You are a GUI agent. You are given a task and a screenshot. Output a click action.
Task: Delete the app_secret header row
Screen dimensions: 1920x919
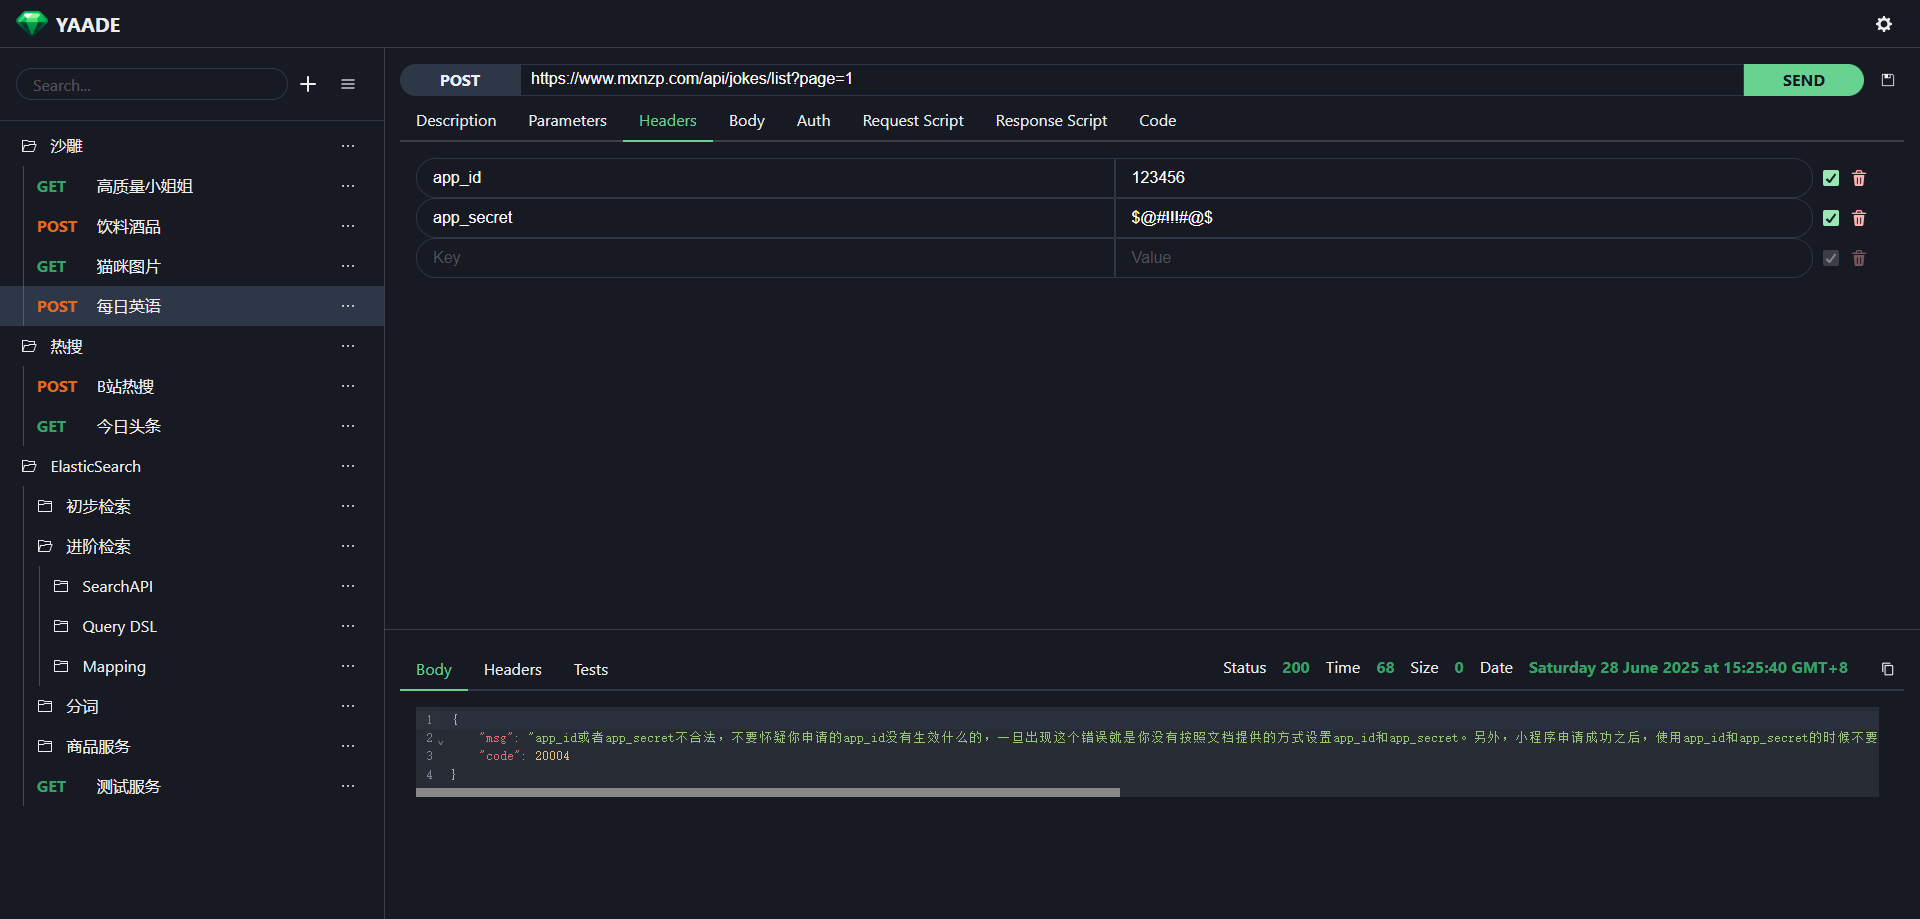coord(1859,218)
